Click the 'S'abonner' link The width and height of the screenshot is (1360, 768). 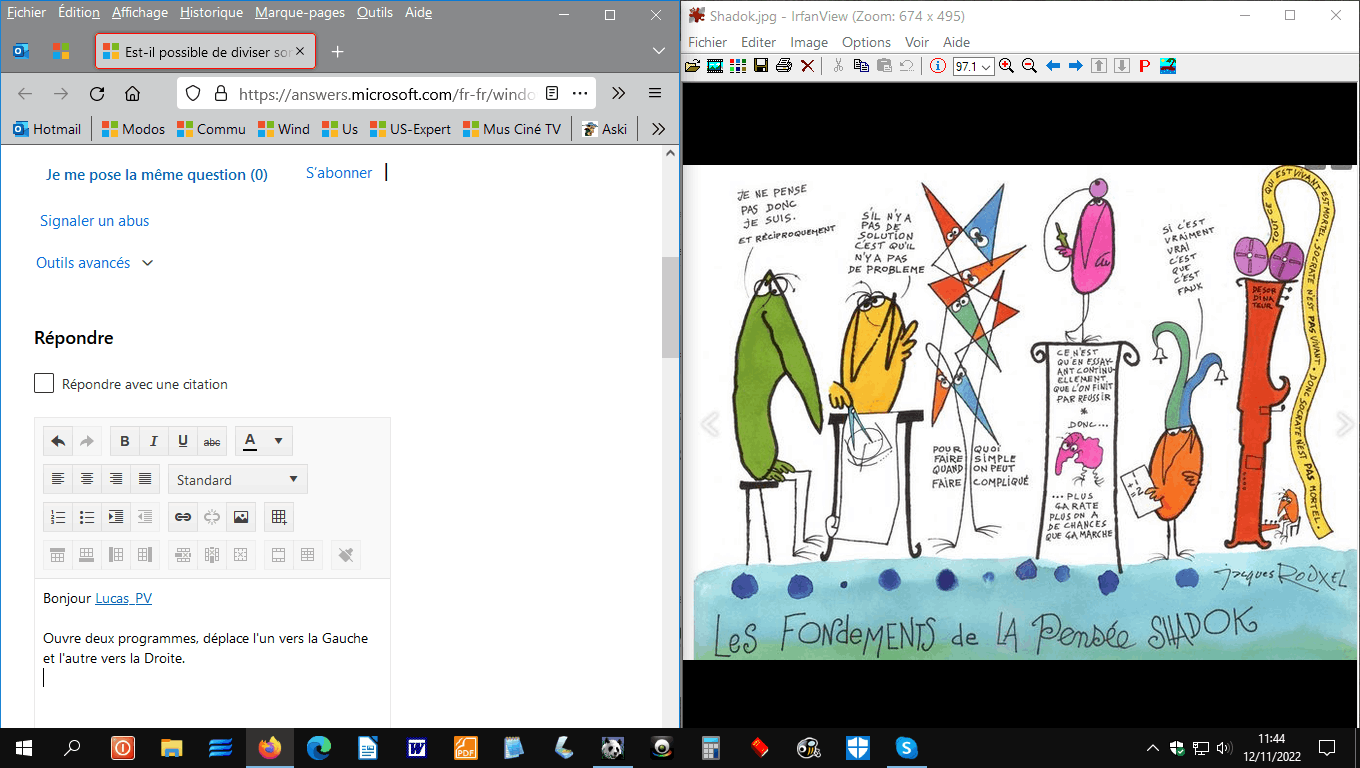339,173
